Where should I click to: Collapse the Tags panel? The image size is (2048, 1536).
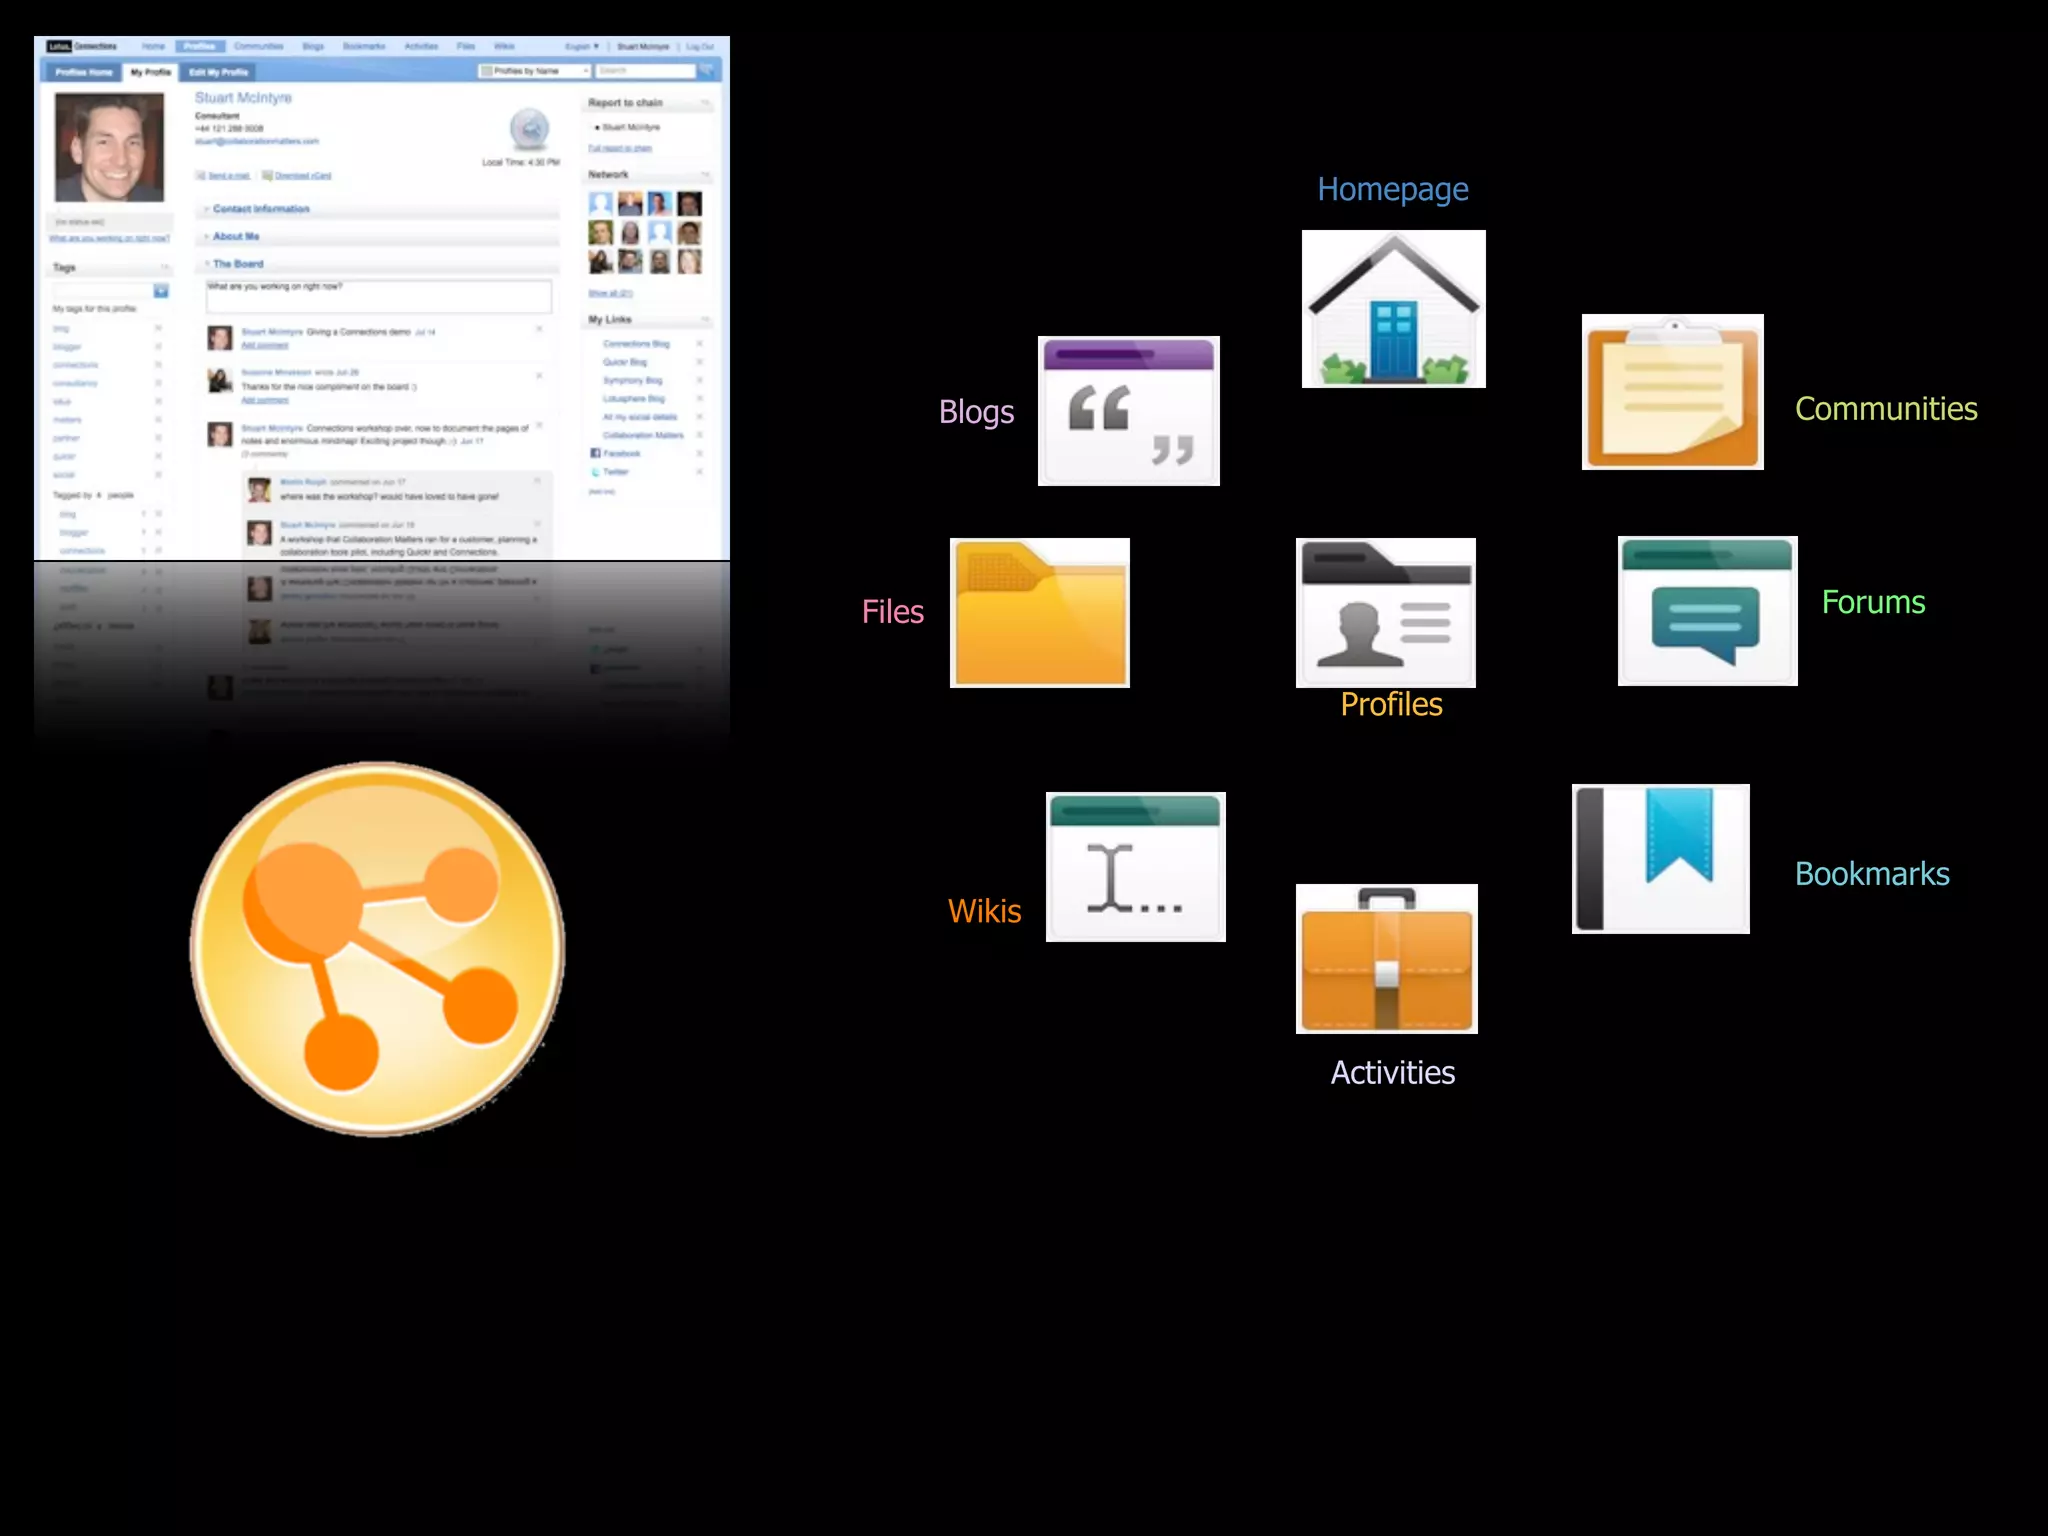(x=165, y=267)
